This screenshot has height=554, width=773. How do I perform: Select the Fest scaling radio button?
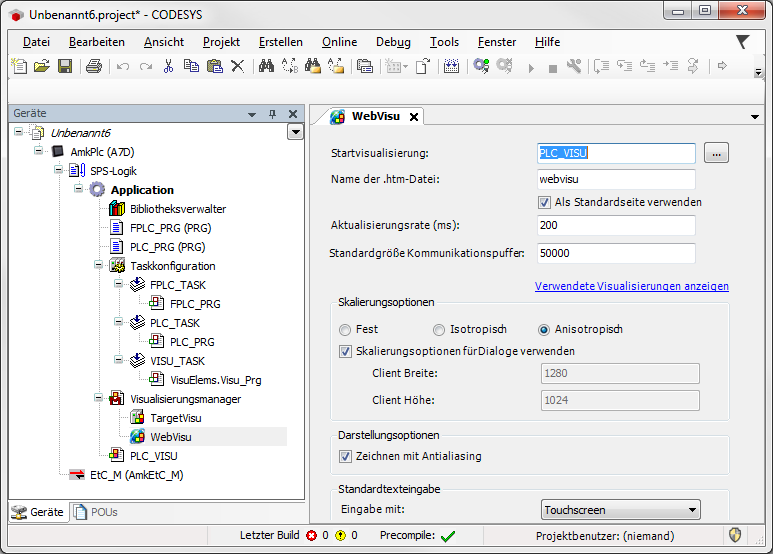click(345, 330)
